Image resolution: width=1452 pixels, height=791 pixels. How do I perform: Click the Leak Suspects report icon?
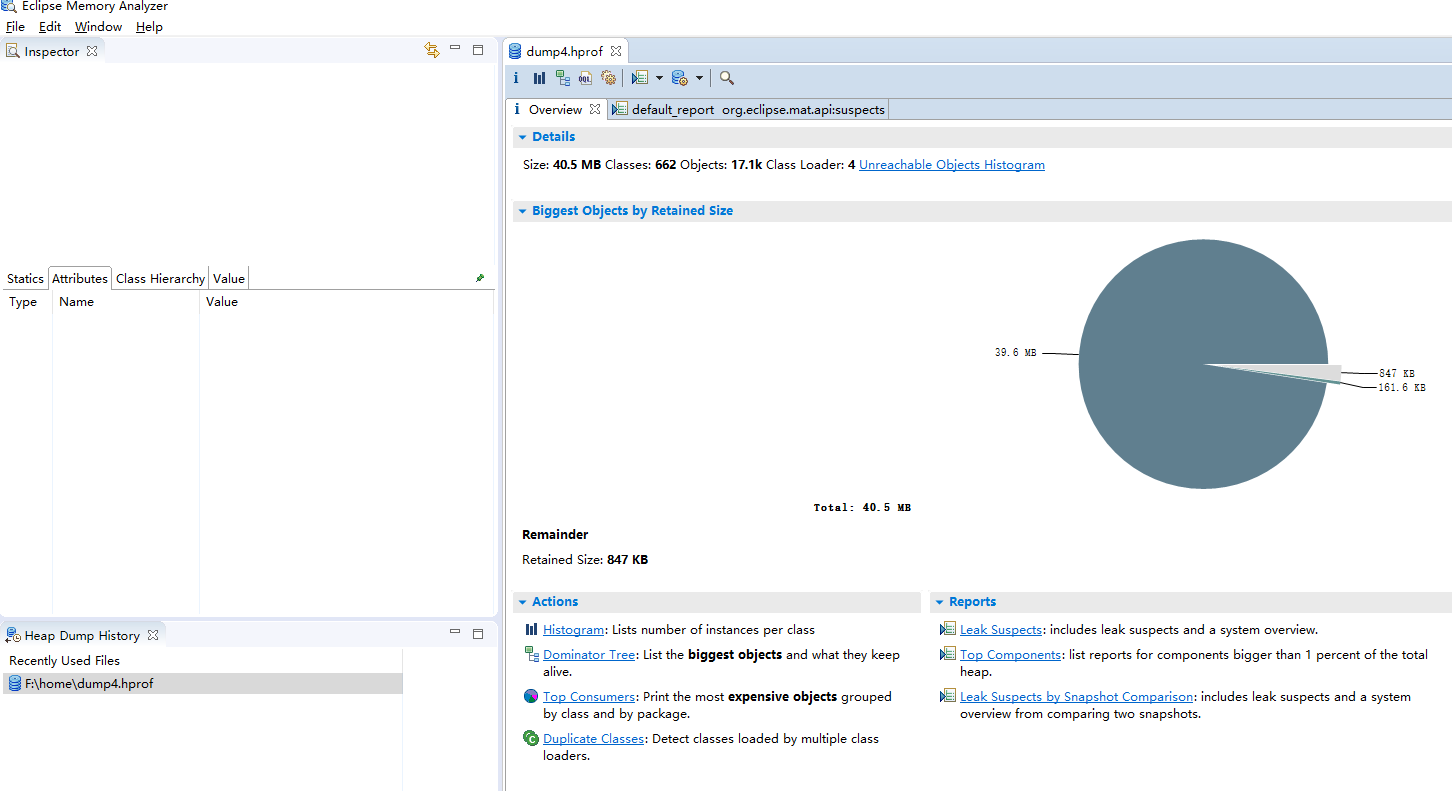pyautogui.click(x=948, y=629)
